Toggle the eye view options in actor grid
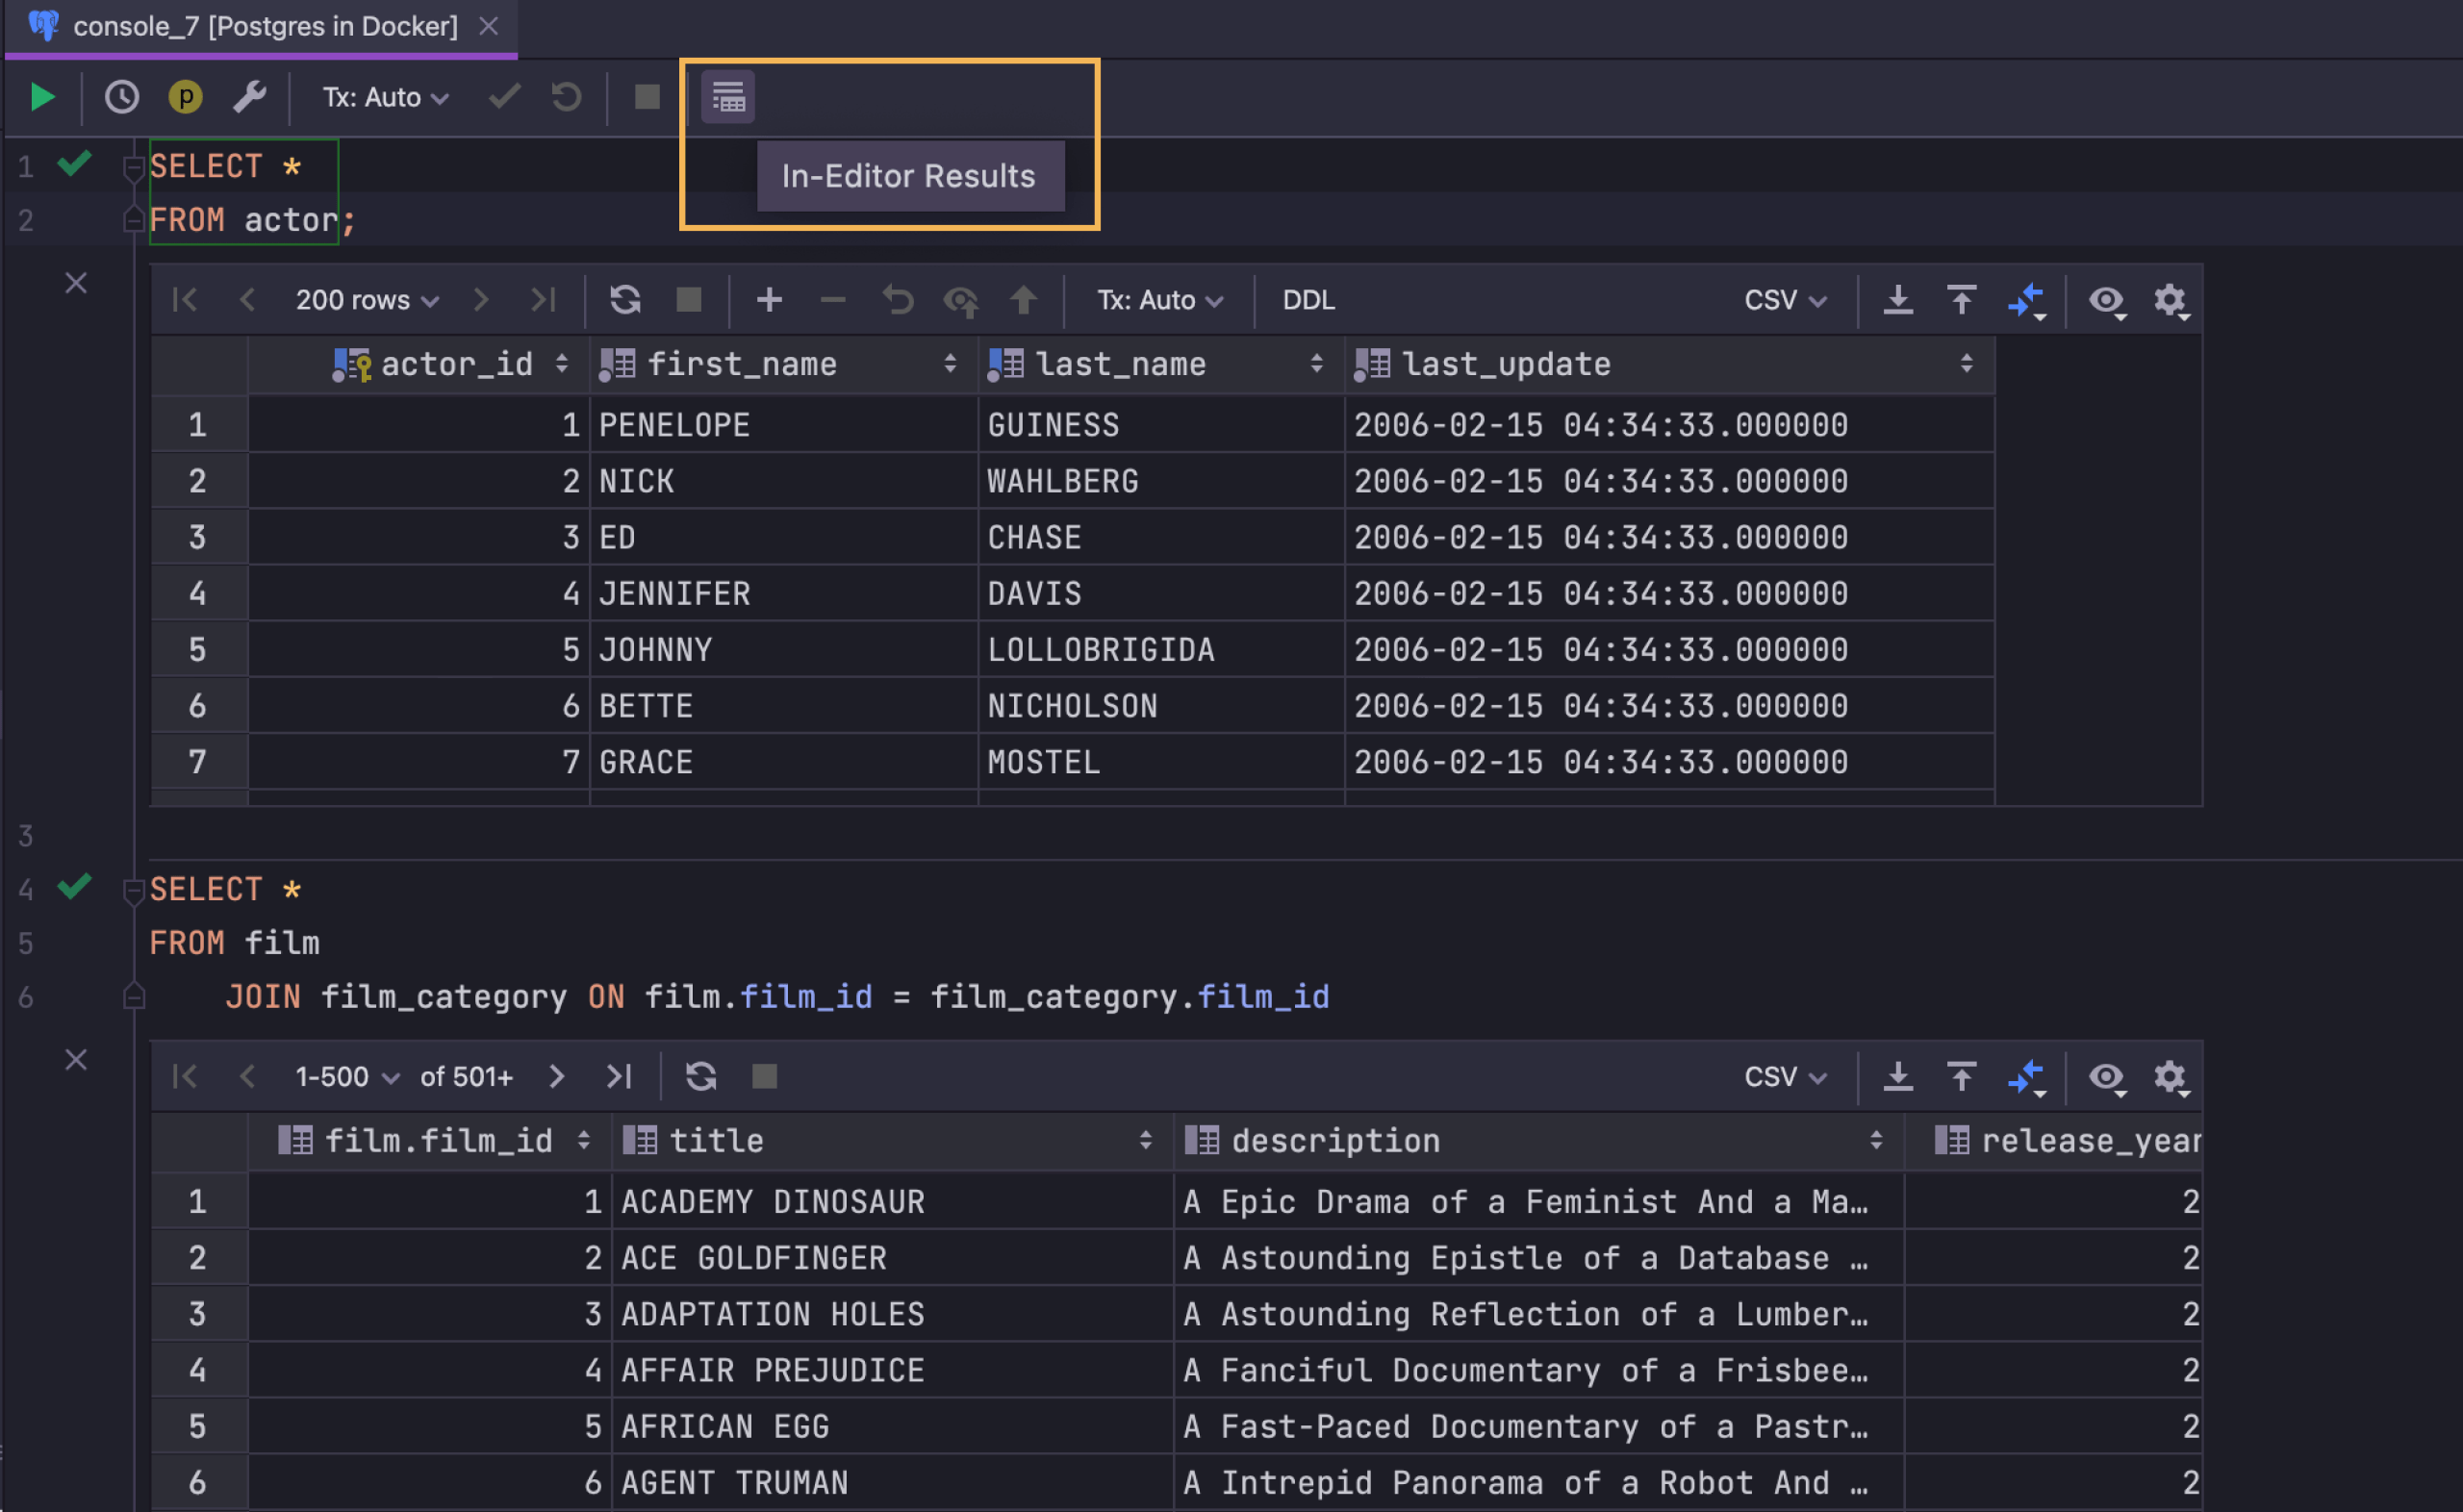This screenshot has width=2463, height=1512. point(2106,300)
